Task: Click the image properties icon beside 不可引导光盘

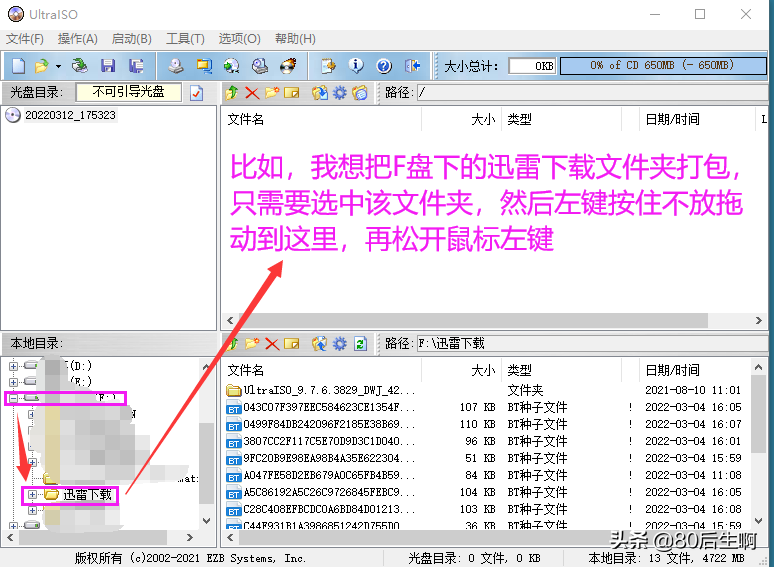Action: pos(196,93)
